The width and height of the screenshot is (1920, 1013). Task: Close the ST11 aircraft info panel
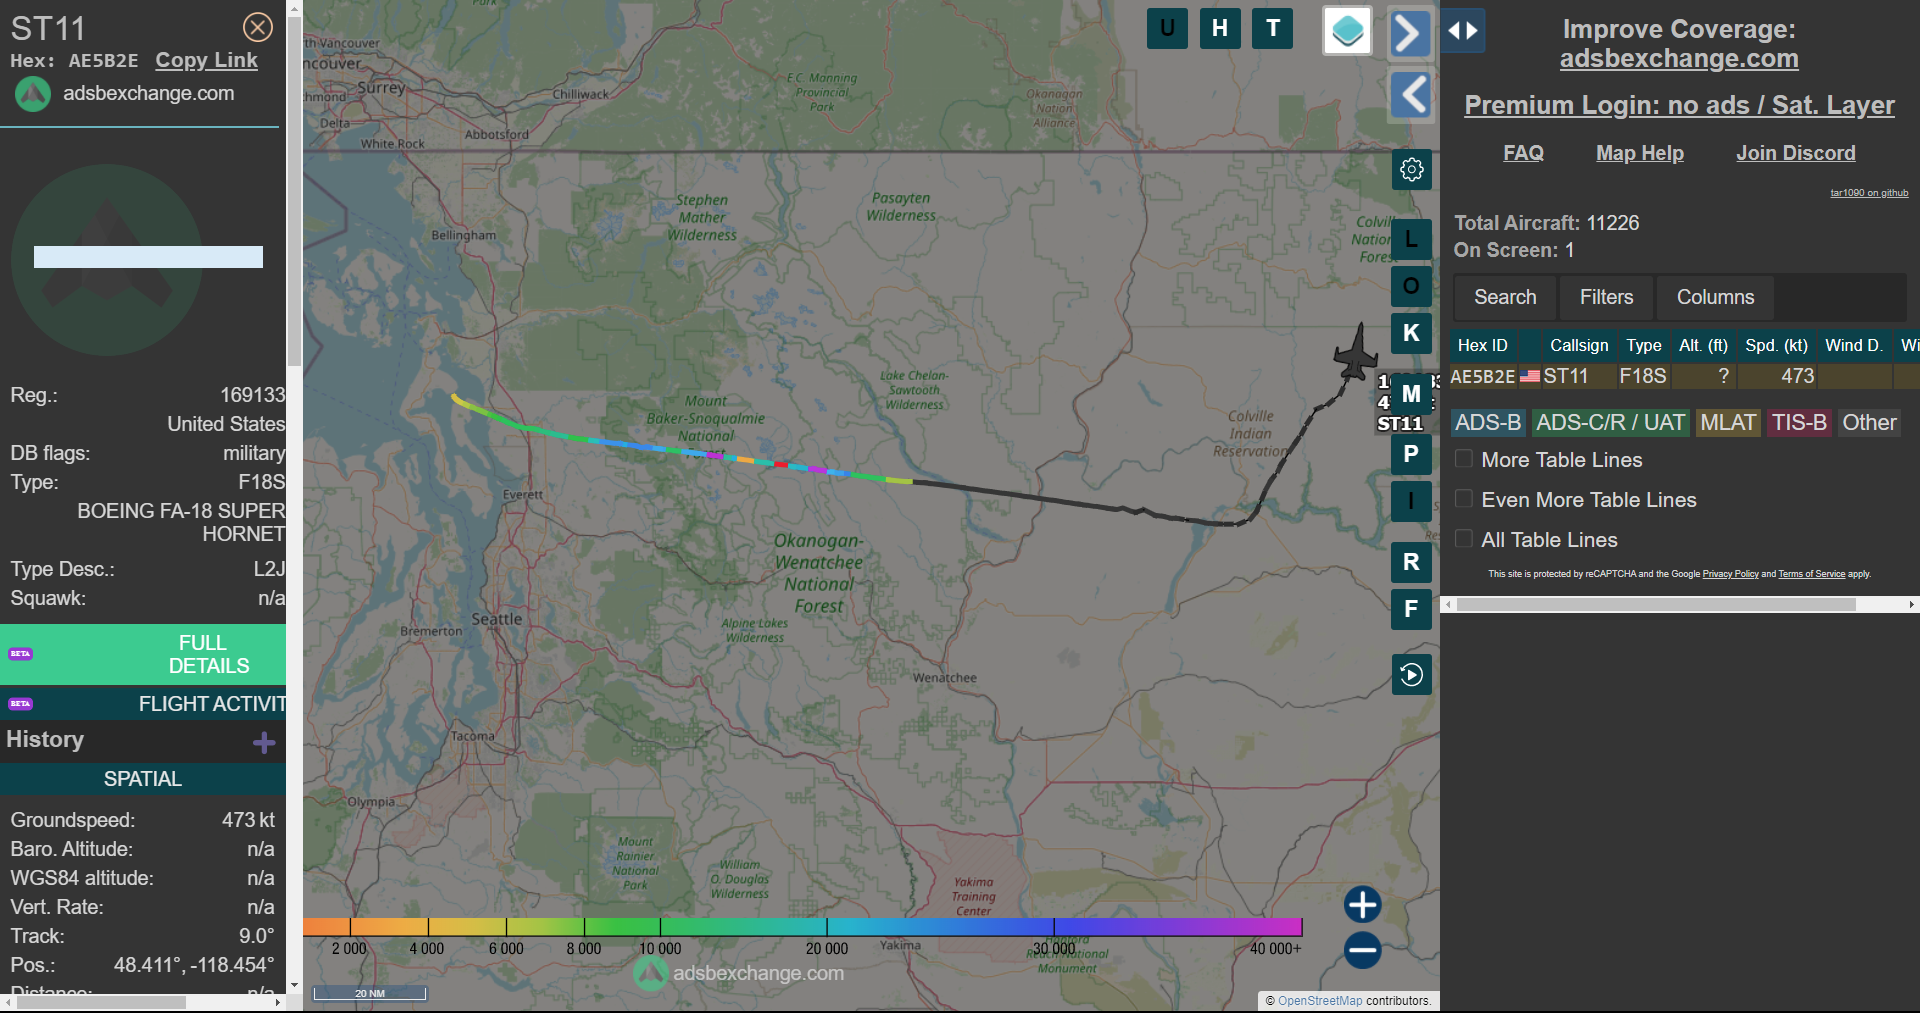258,27
